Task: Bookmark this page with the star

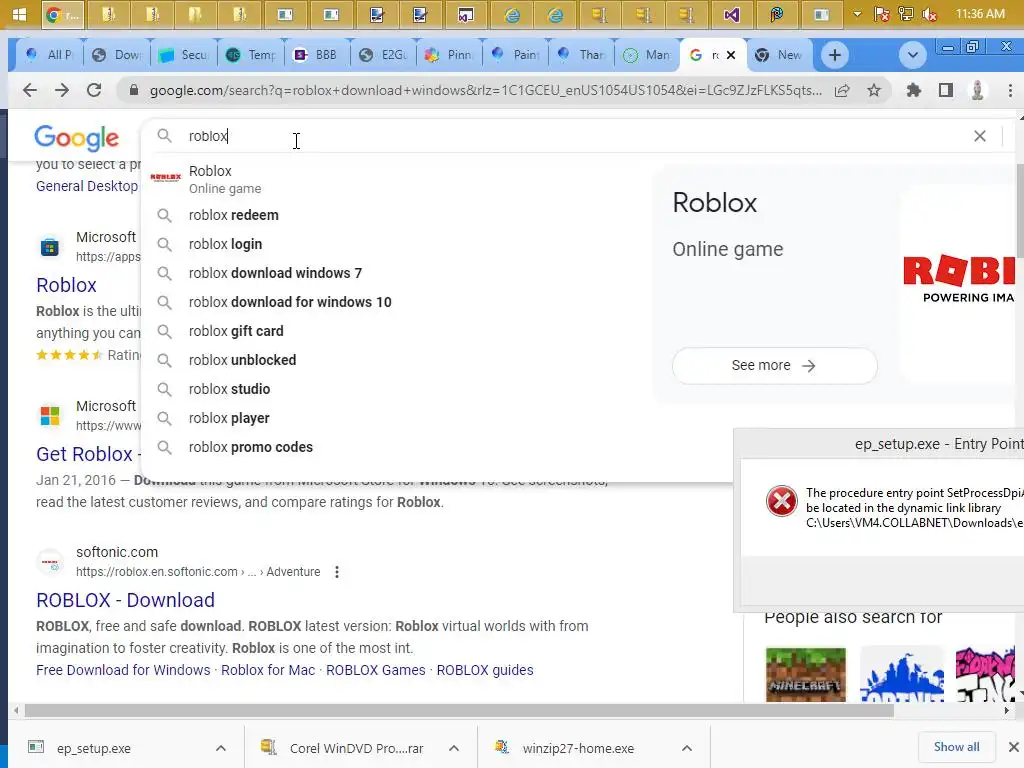Action: 874,90
